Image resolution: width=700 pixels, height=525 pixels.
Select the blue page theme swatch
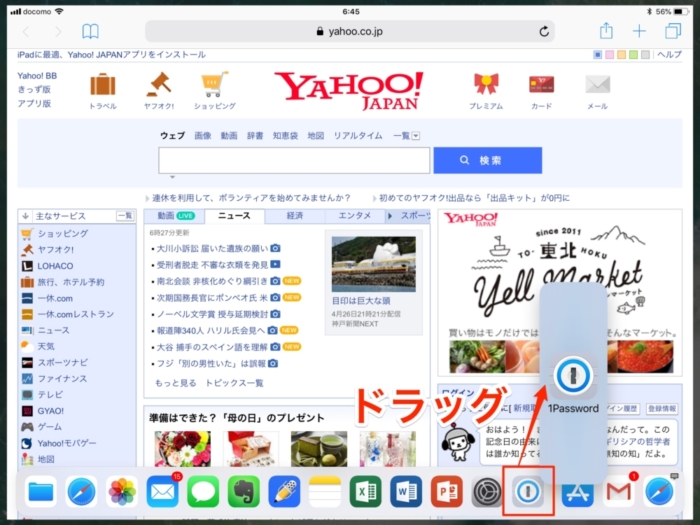coord(597,54)
